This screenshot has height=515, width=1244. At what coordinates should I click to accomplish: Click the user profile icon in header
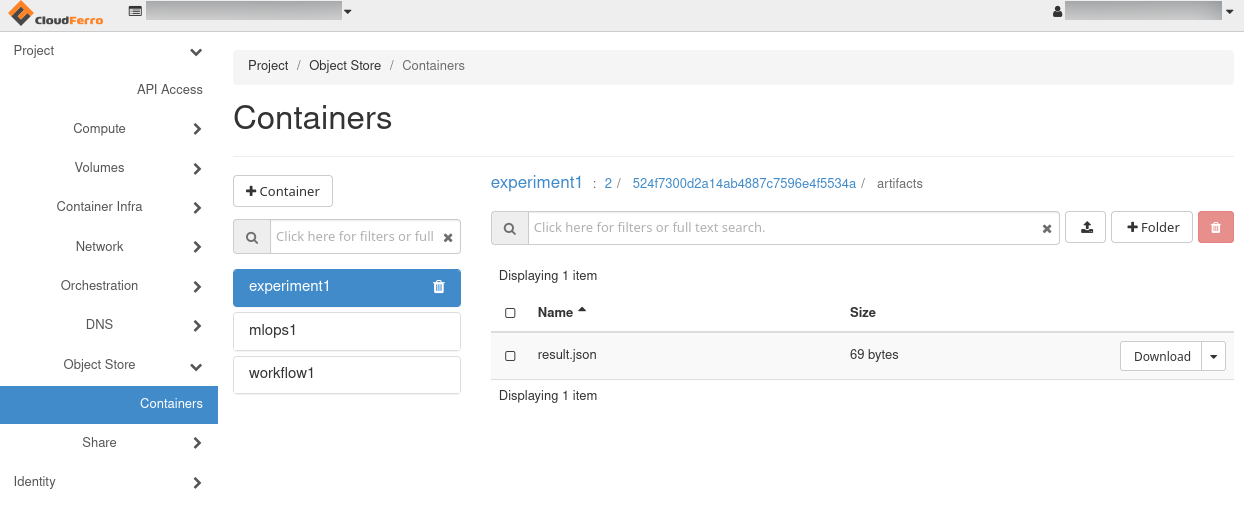point(1057,12)
